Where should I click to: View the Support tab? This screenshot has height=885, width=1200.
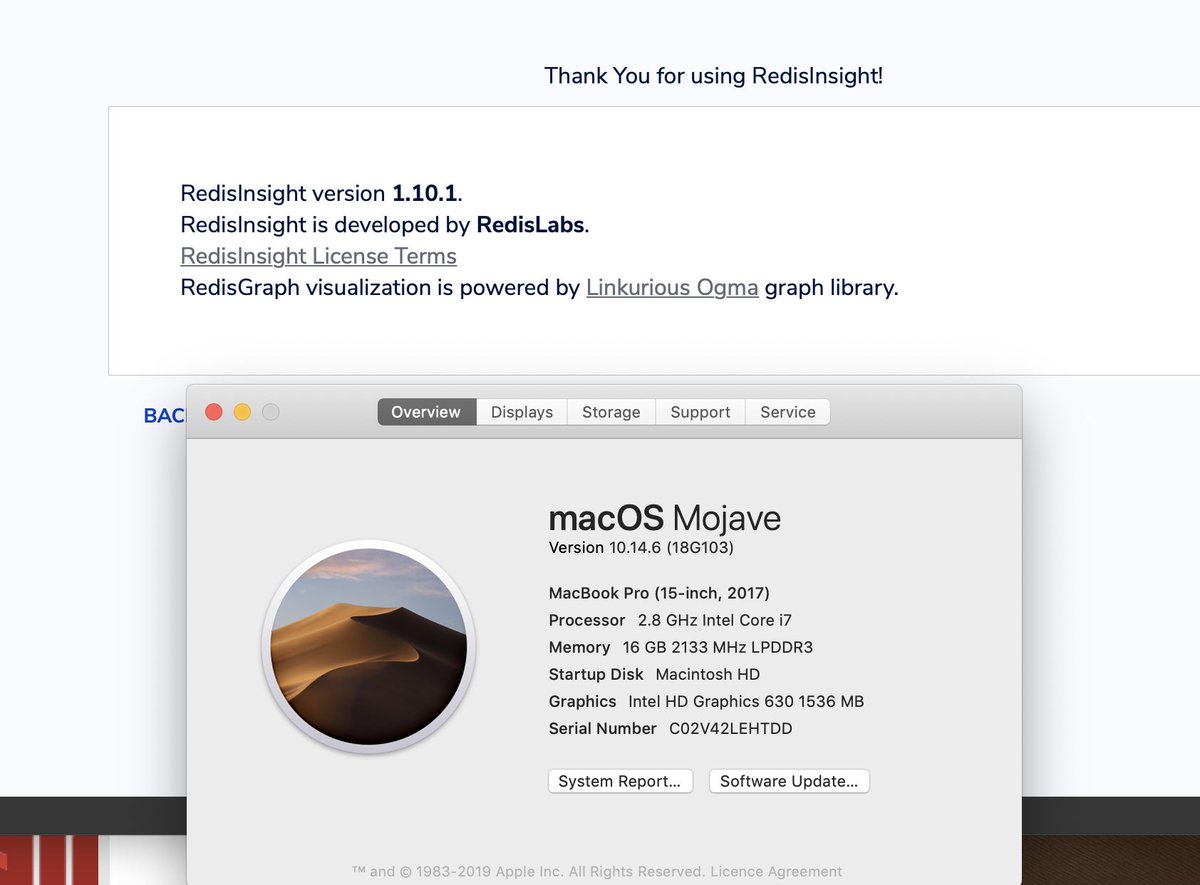point(699,412)
